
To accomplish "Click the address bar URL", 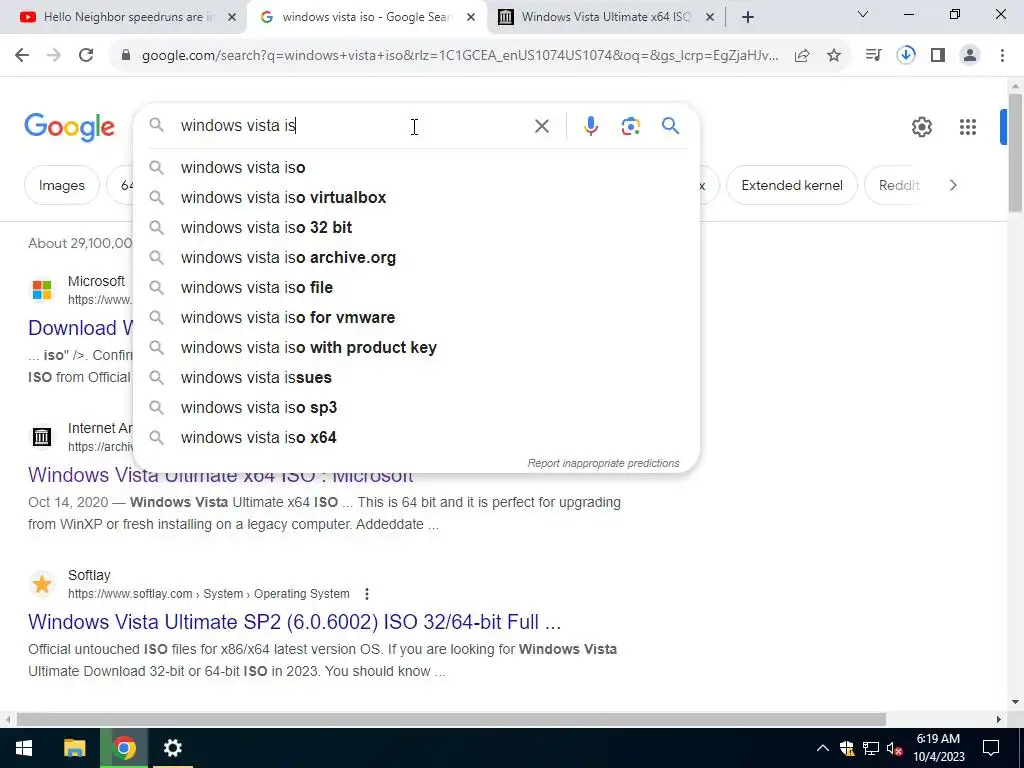I will click(460, 56).
